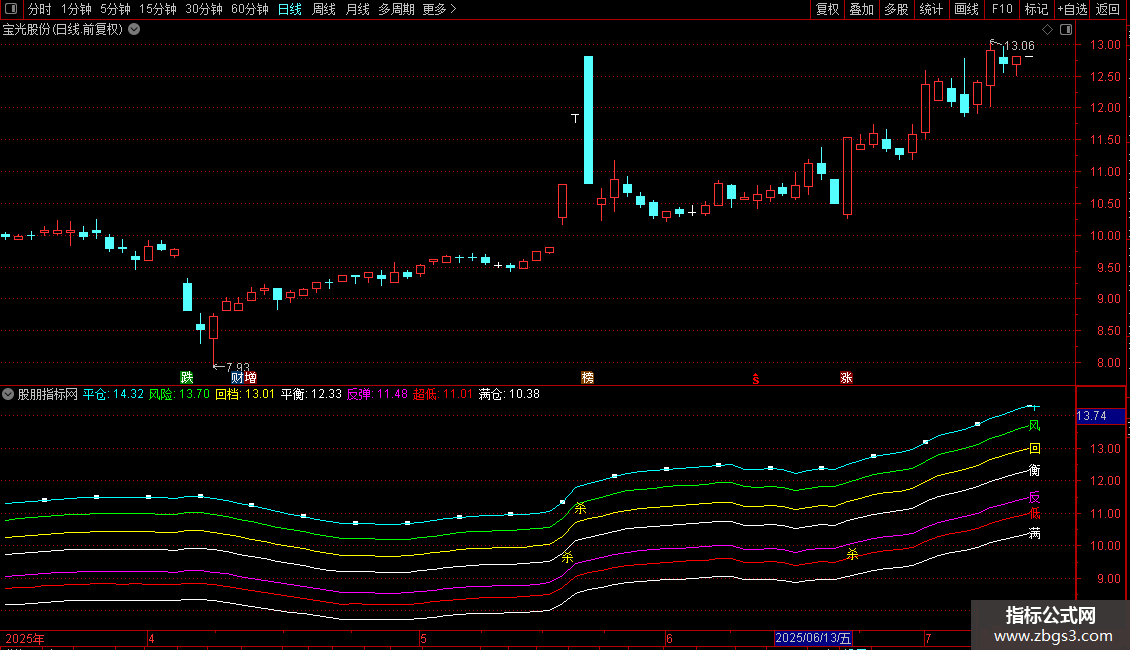Viewport: 1130px width, 650px height.
Task: Click the white 满 line label
Action: coord(1034,533)
